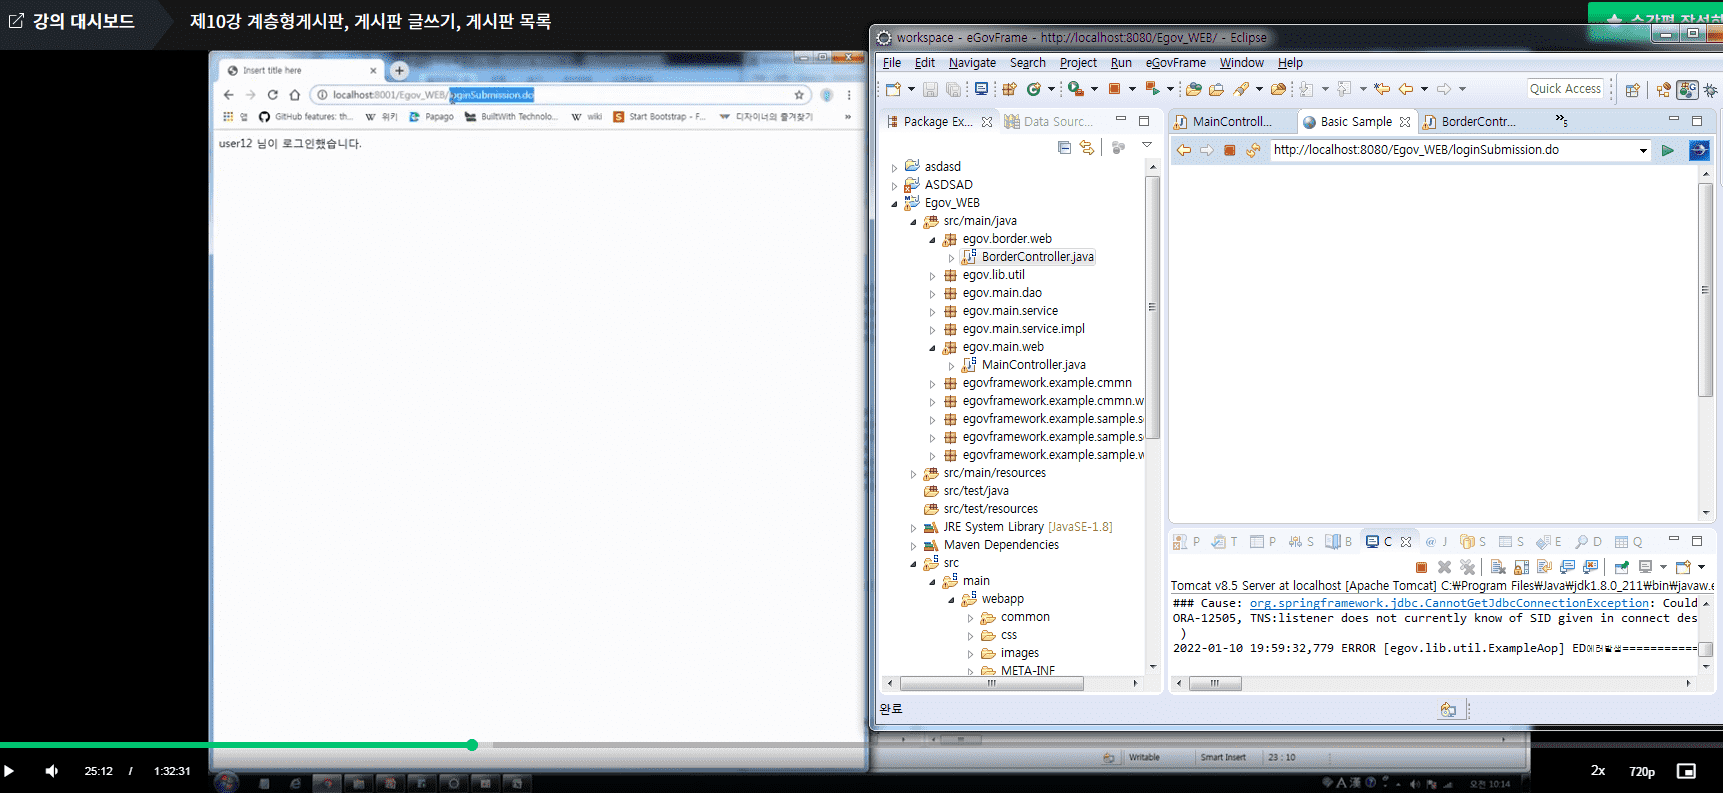This screenshot has height=793, width=1723.
Task: Click the browser reload button in Chrome
Action: pyautogui.click(x=272, y=95)
